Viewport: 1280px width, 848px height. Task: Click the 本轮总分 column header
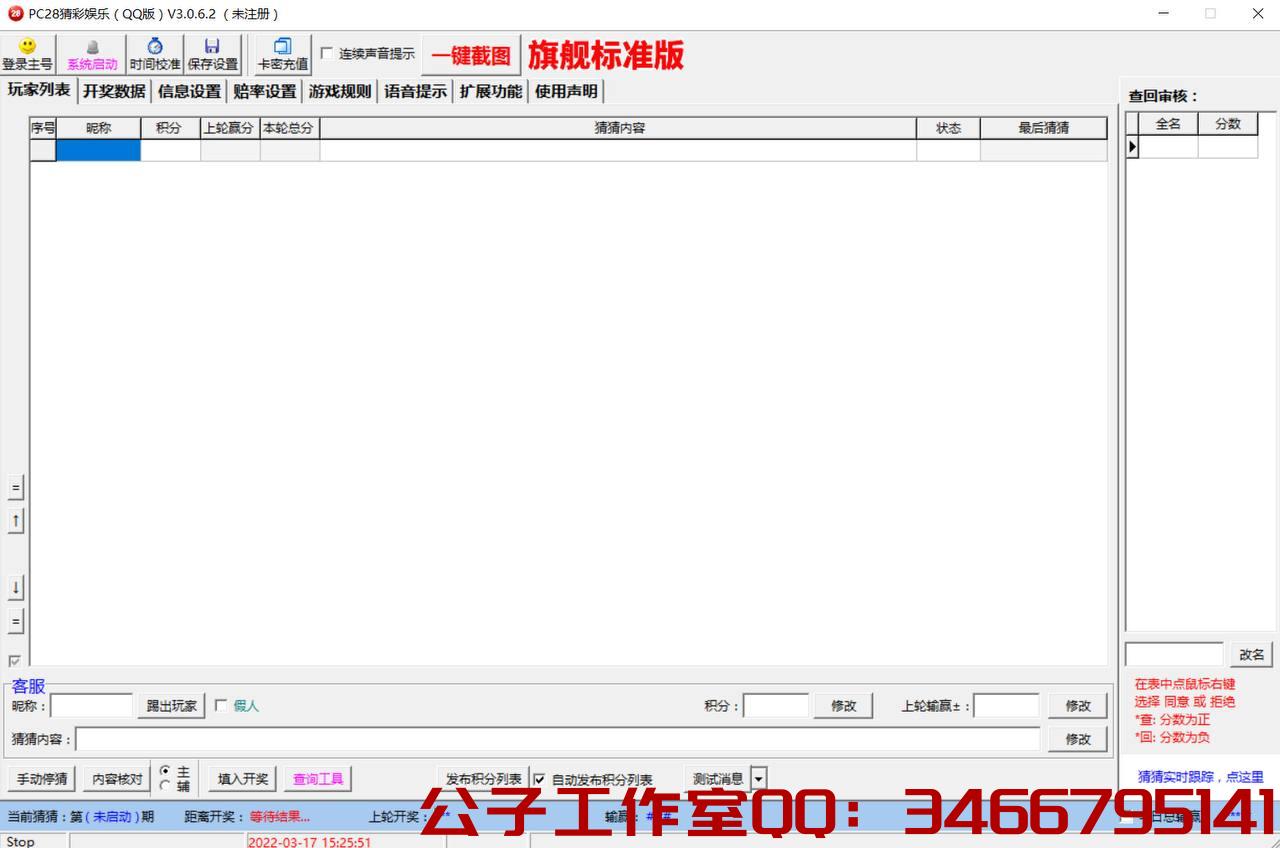click(290, 128)
